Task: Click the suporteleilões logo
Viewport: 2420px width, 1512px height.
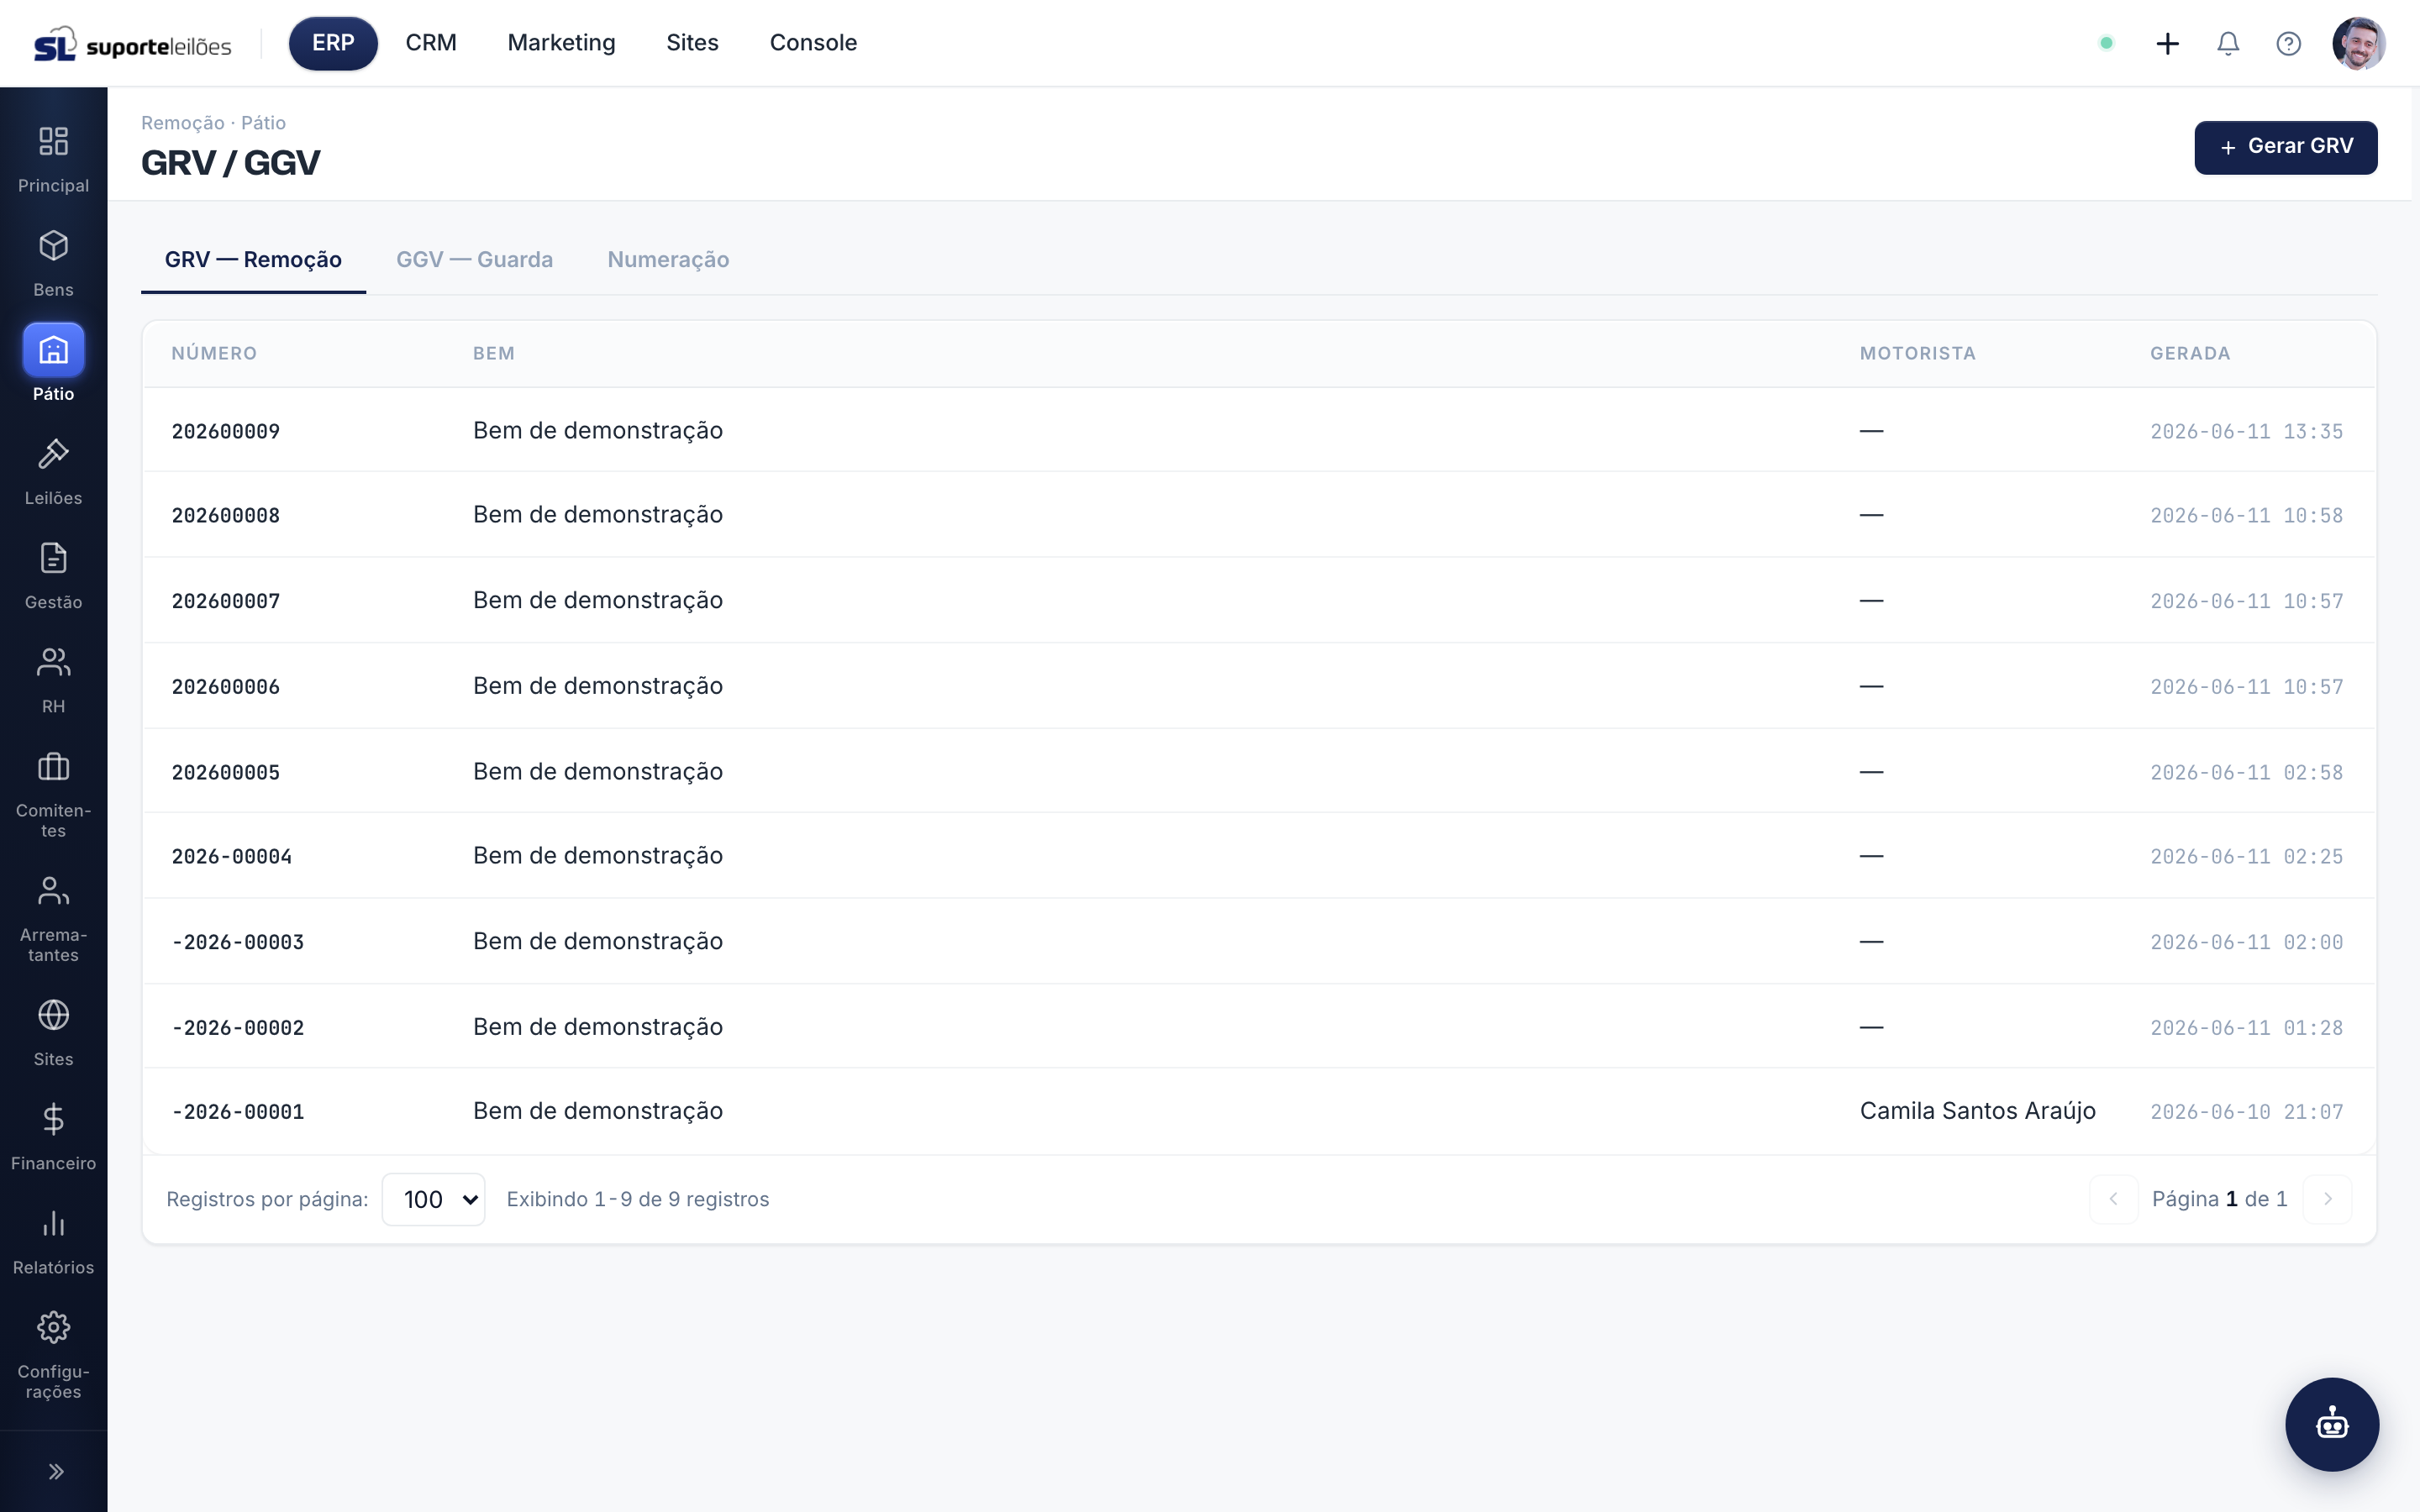Action: (x=132, y=44)
